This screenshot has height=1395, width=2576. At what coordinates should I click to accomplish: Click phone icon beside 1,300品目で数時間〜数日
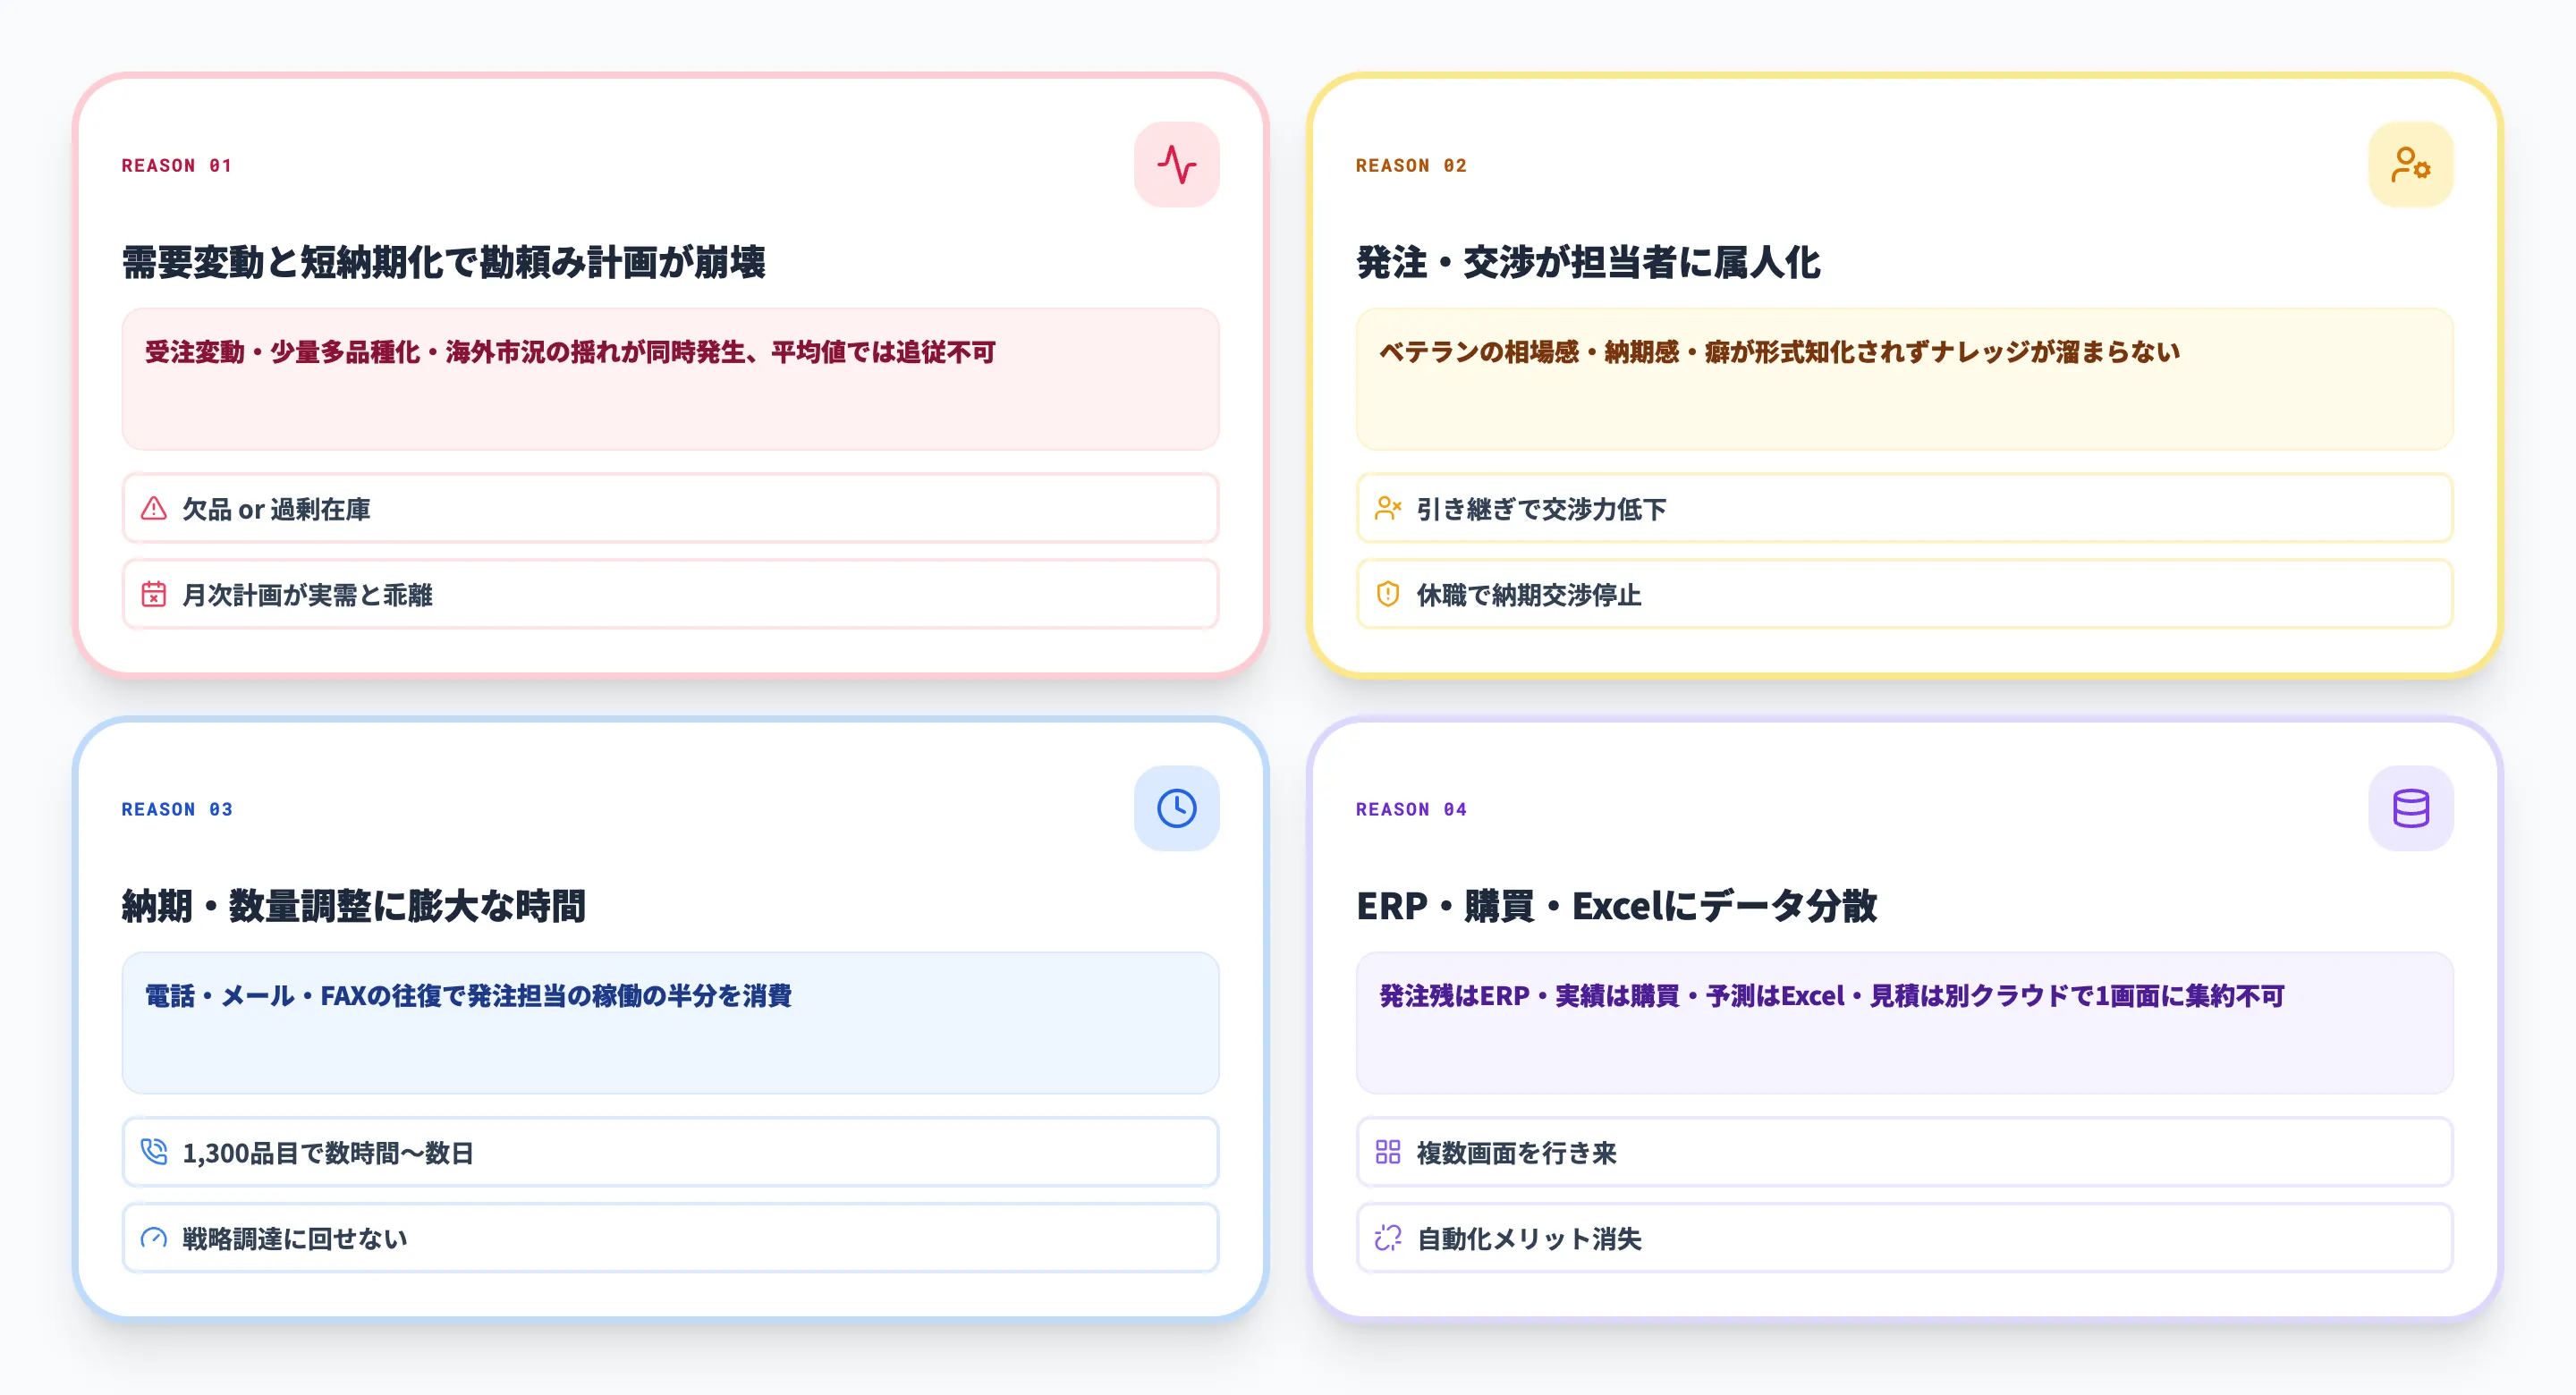[x=154, y=1152]
